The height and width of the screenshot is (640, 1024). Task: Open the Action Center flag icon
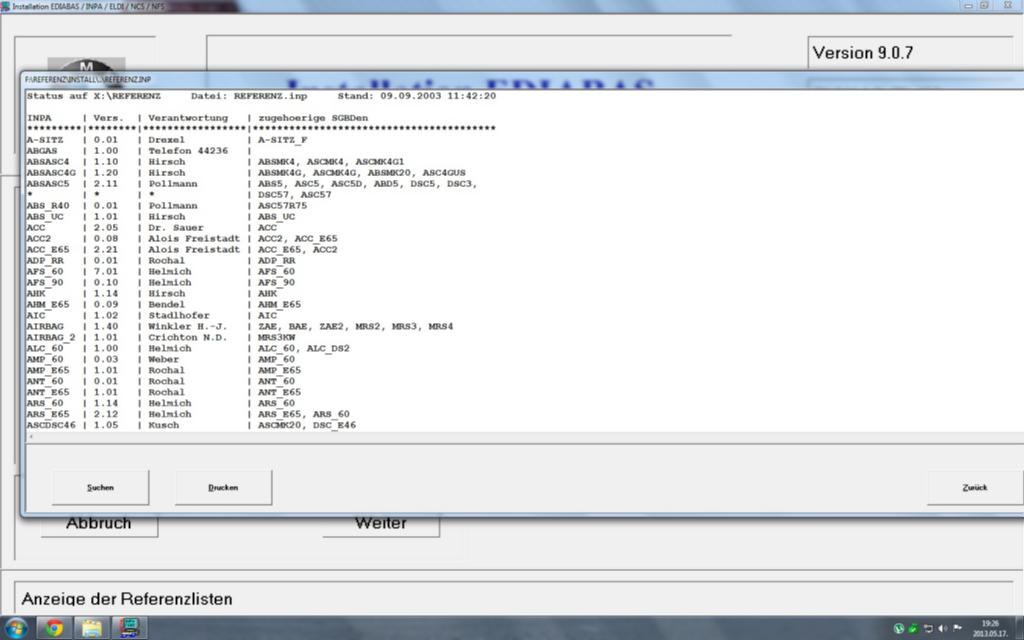(x=957, y=628)
